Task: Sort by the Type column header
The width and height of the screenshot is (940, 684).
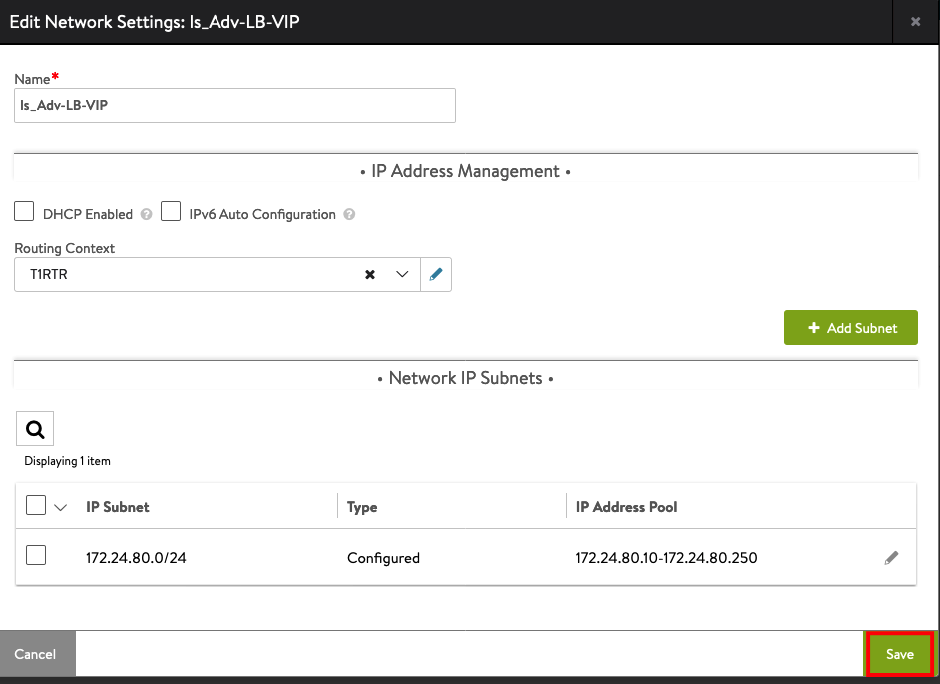Action: (x=362, y=507)
